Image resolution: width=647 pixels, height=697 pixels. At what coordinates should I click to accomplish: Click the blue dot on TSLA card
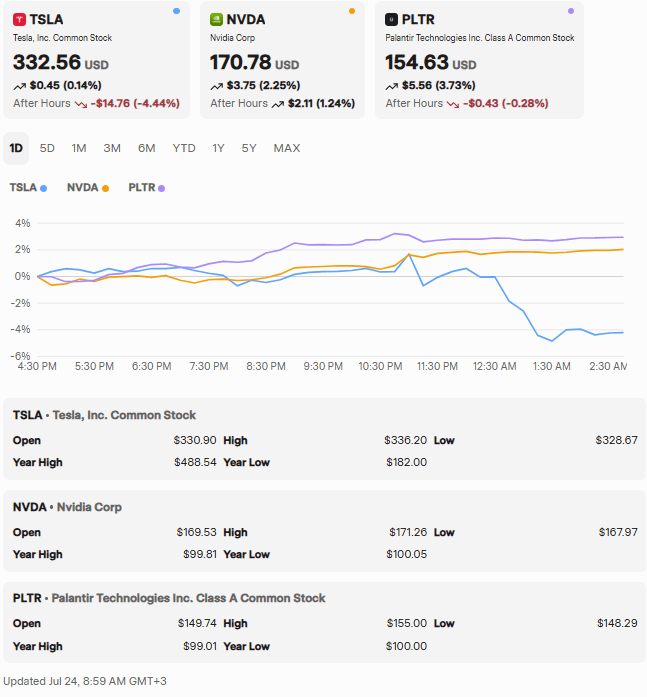pyautogui.click(x=177, y=11)
